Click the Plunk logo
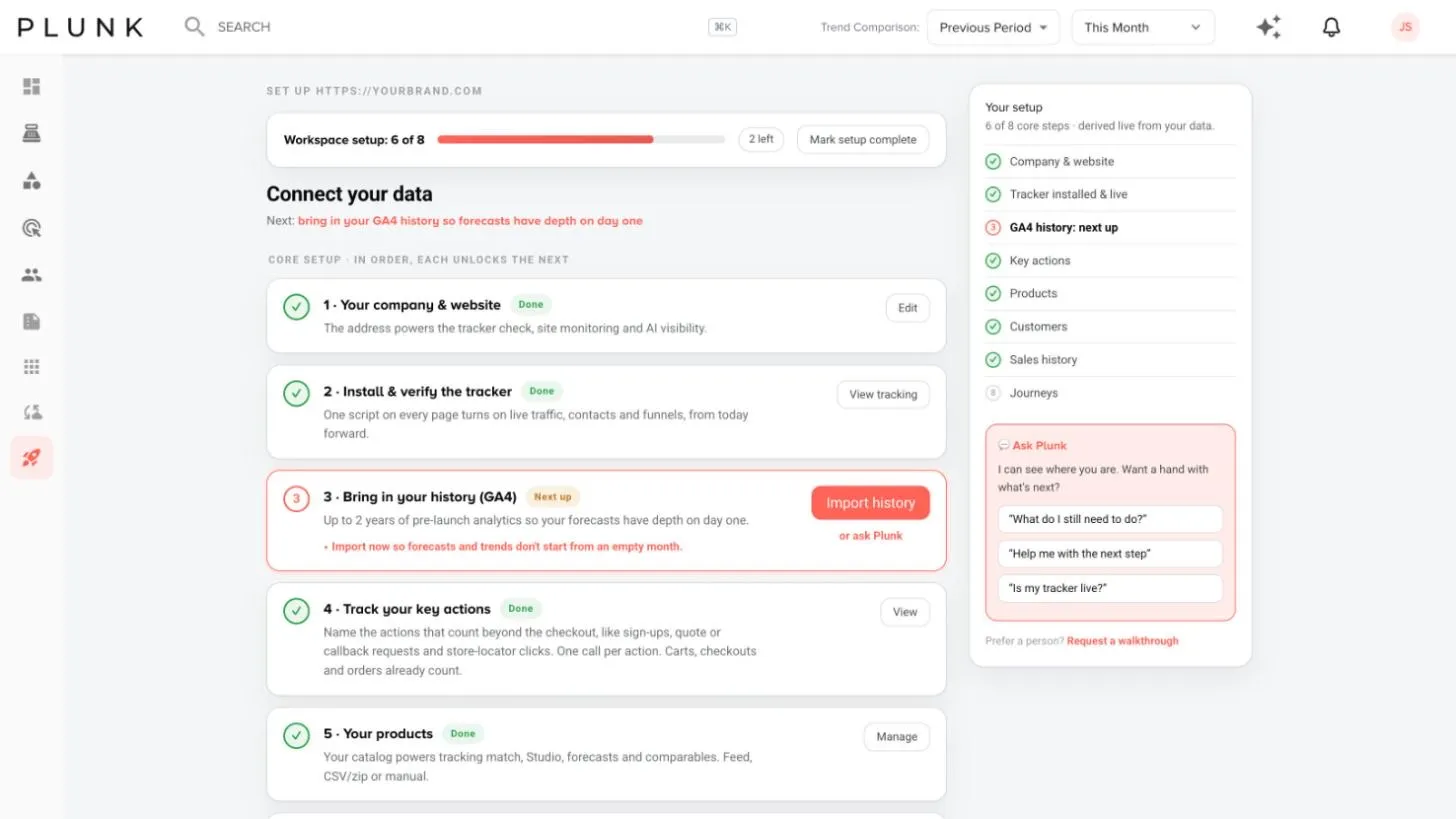The image size is (1456, 819). [80, 27]
